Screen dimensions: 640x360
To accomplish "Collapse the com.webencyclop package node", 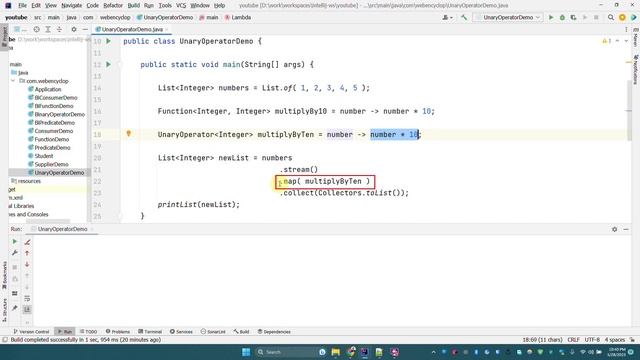I will point(13,81).
